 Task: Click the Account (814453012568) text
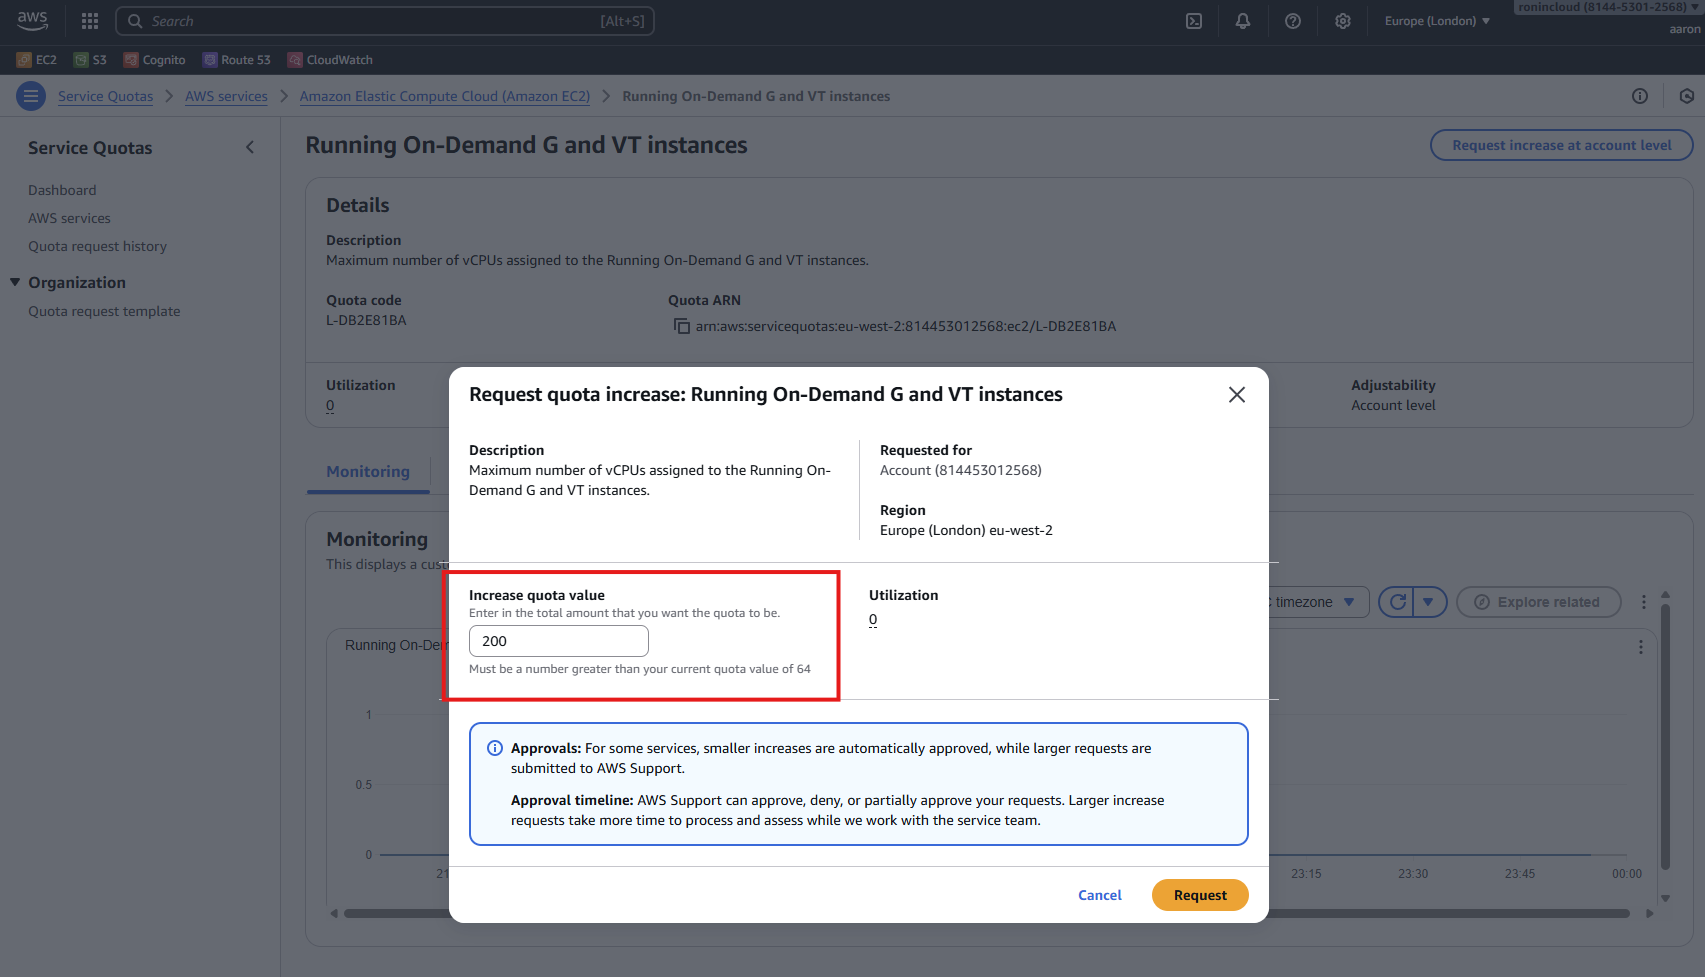(960, 470)
